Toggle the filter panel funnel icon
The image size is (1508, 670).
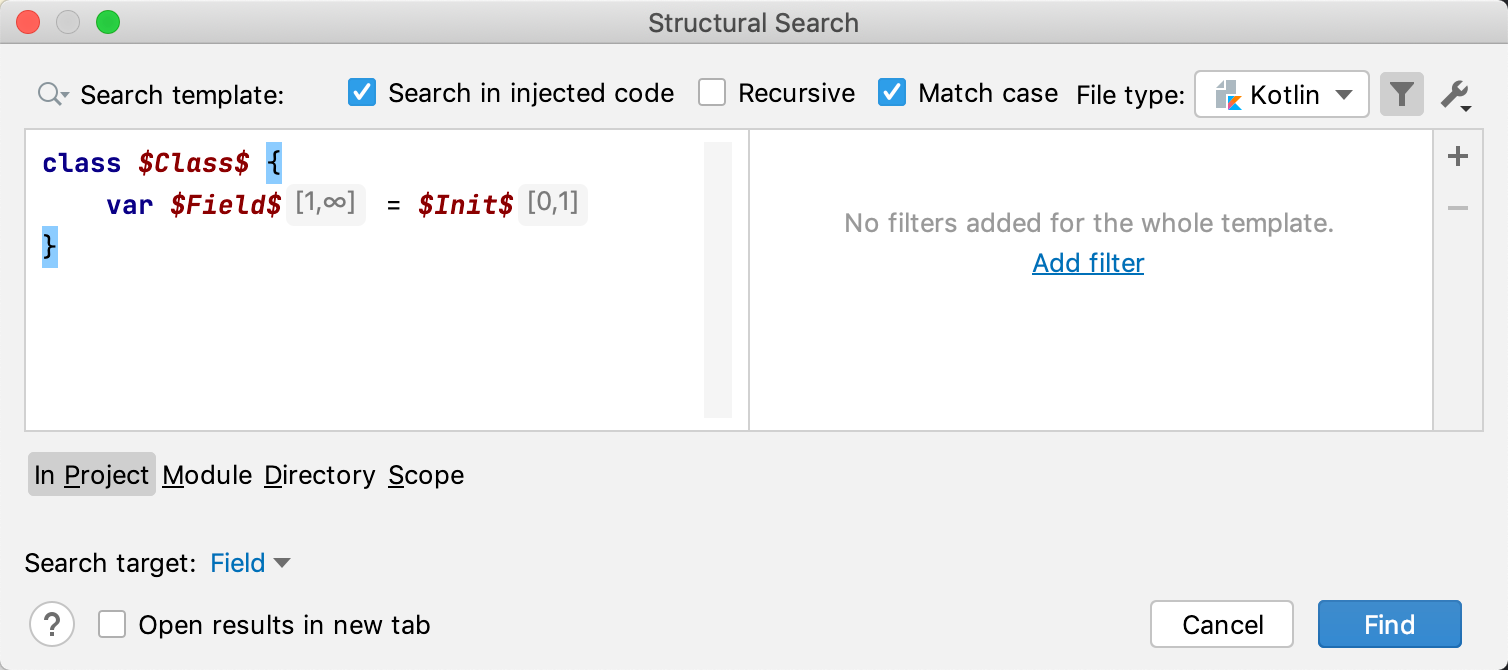pyautogui.click(x=1401, y=95)
